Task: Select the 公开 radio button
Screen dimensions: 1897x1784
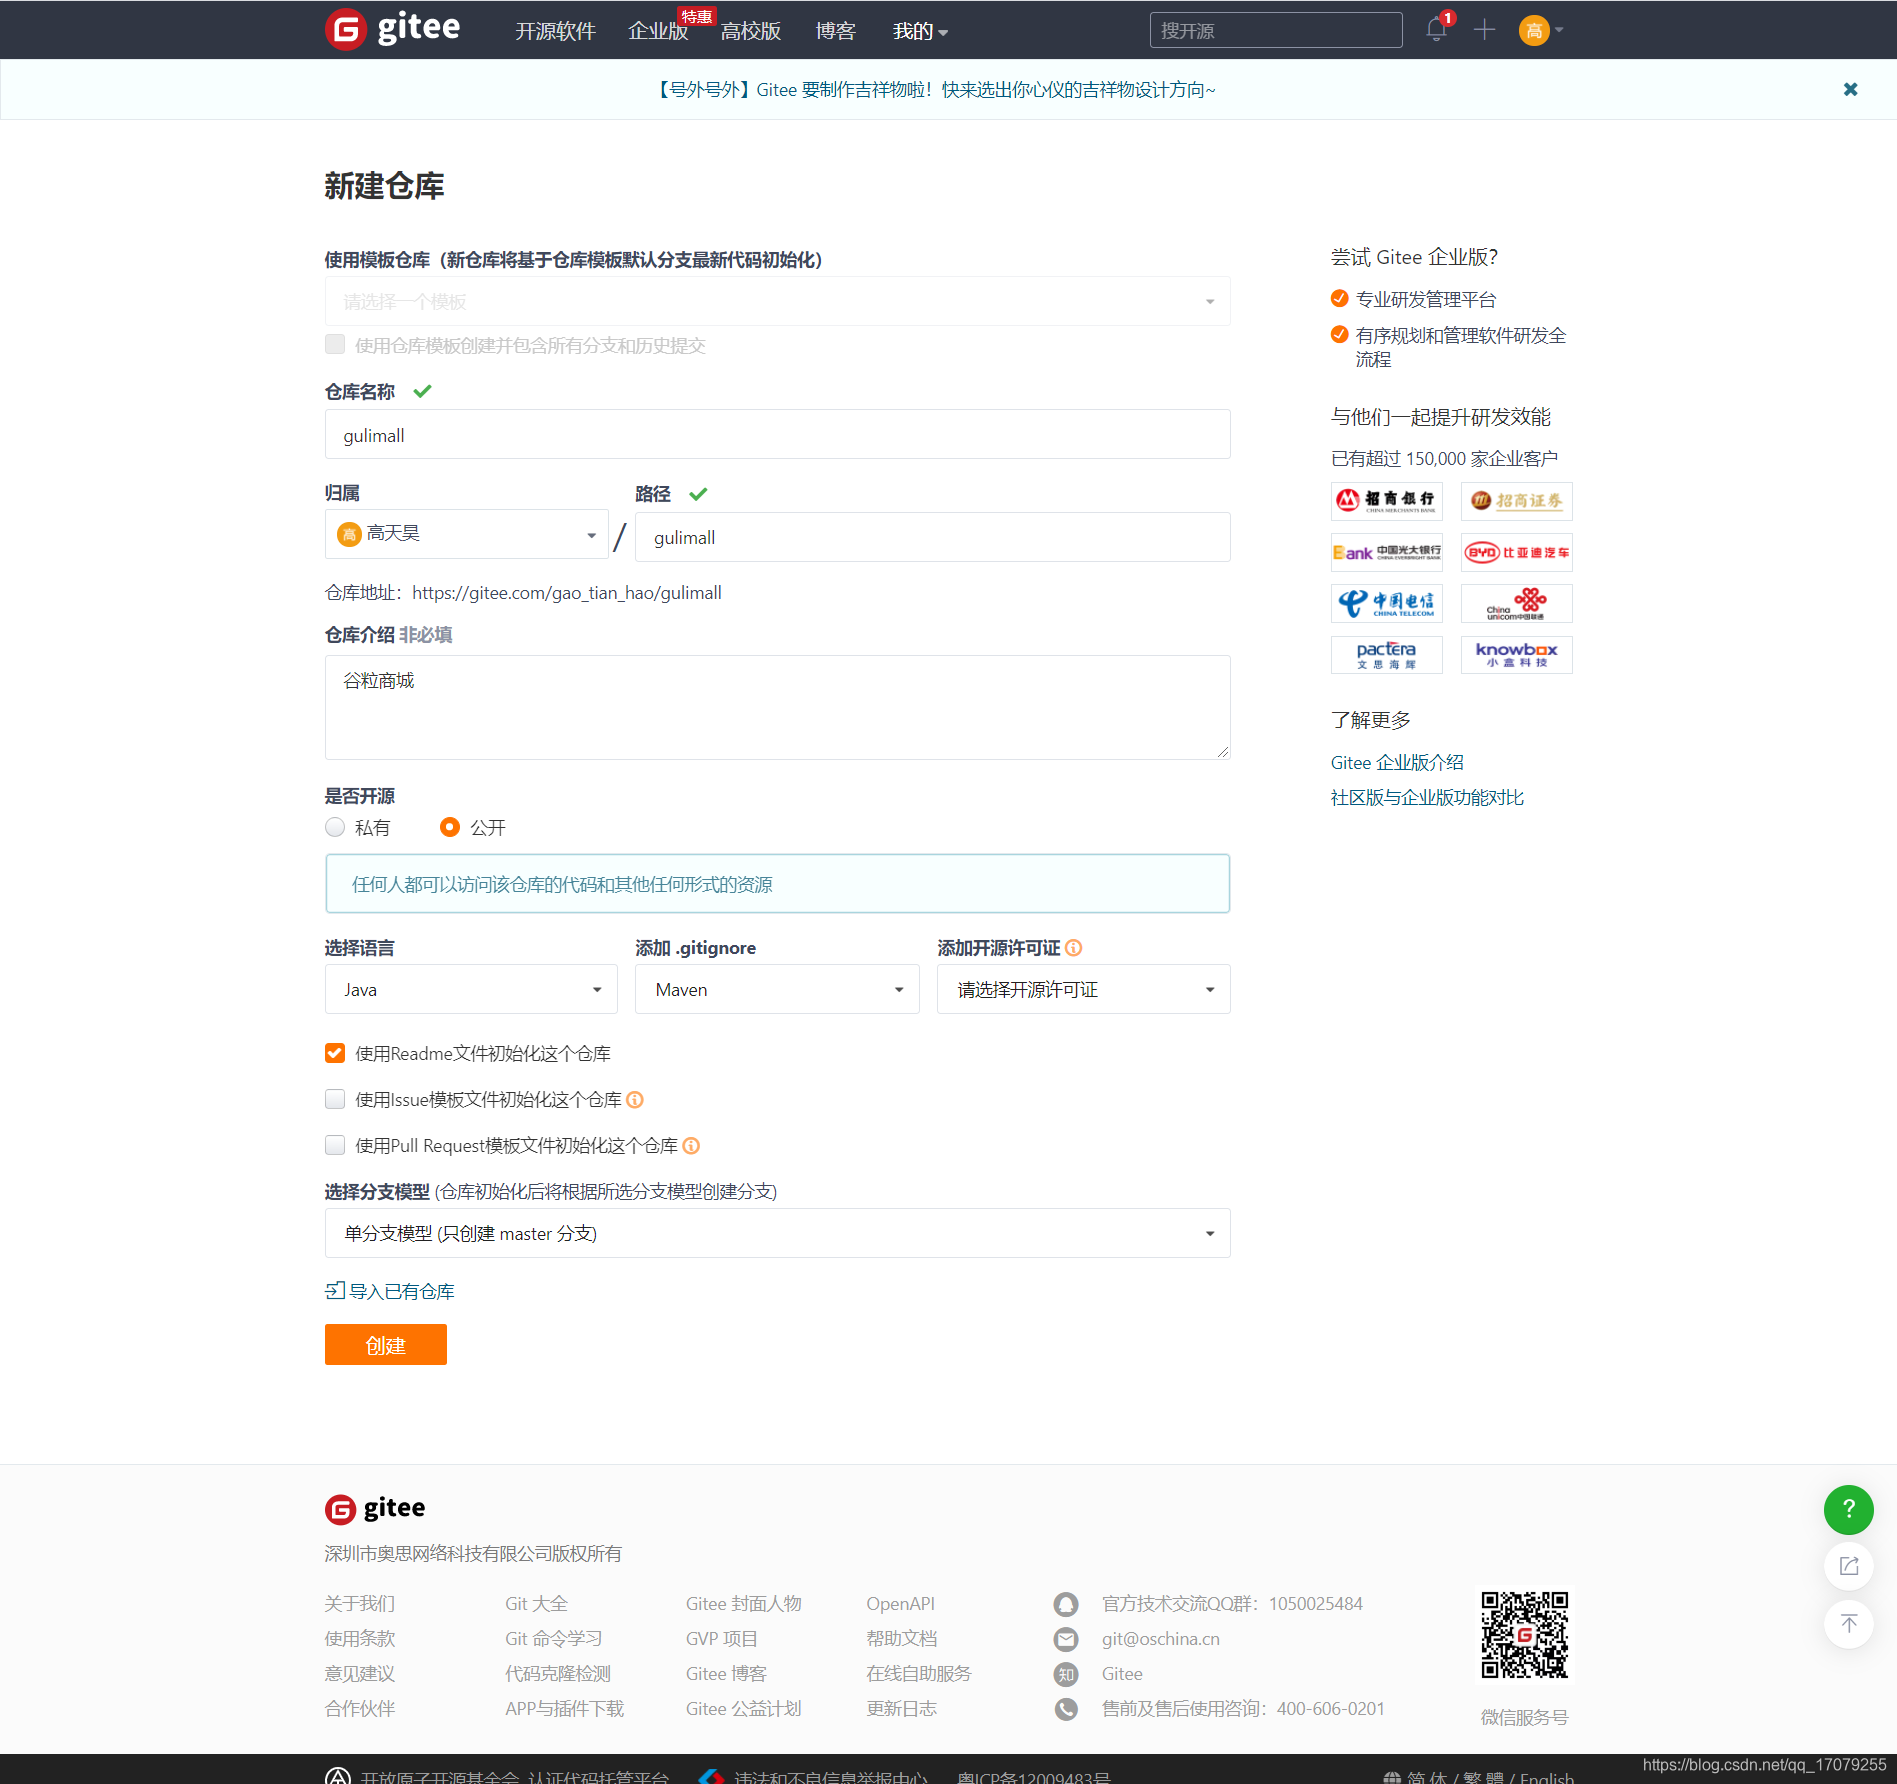Action: tap(450, 827)
